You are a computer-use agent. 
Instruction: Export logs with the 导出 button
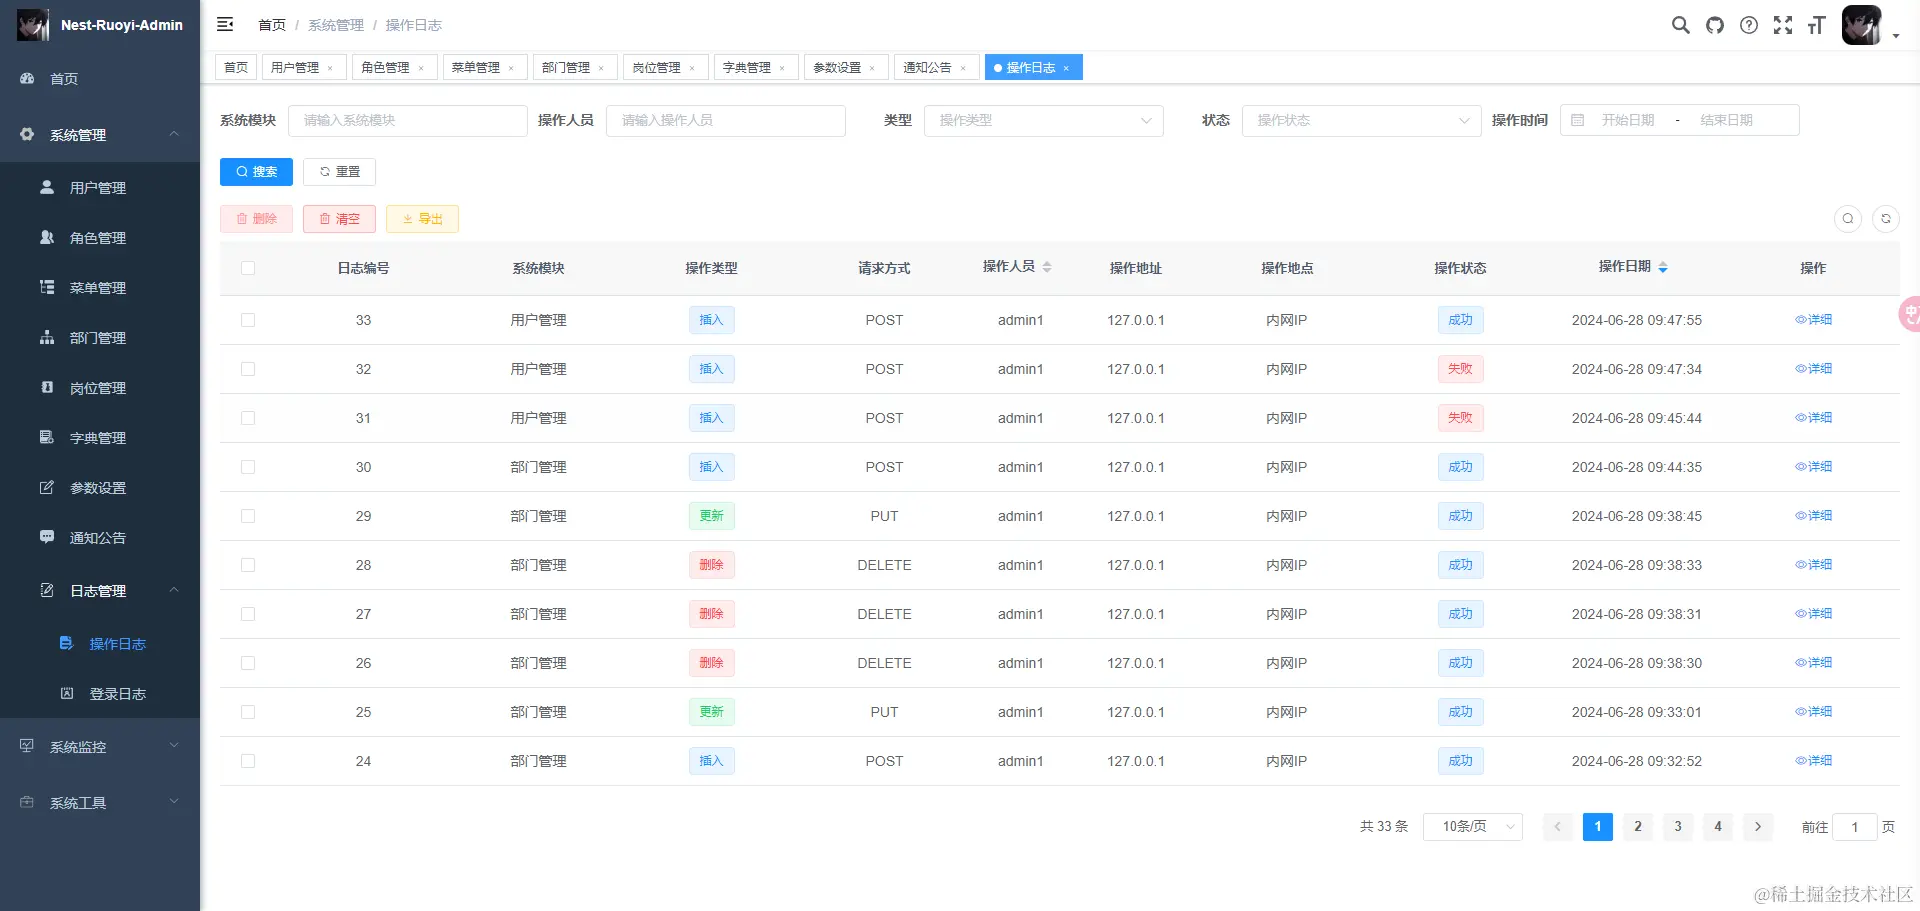pyautogui.click(x=422, y=219)
